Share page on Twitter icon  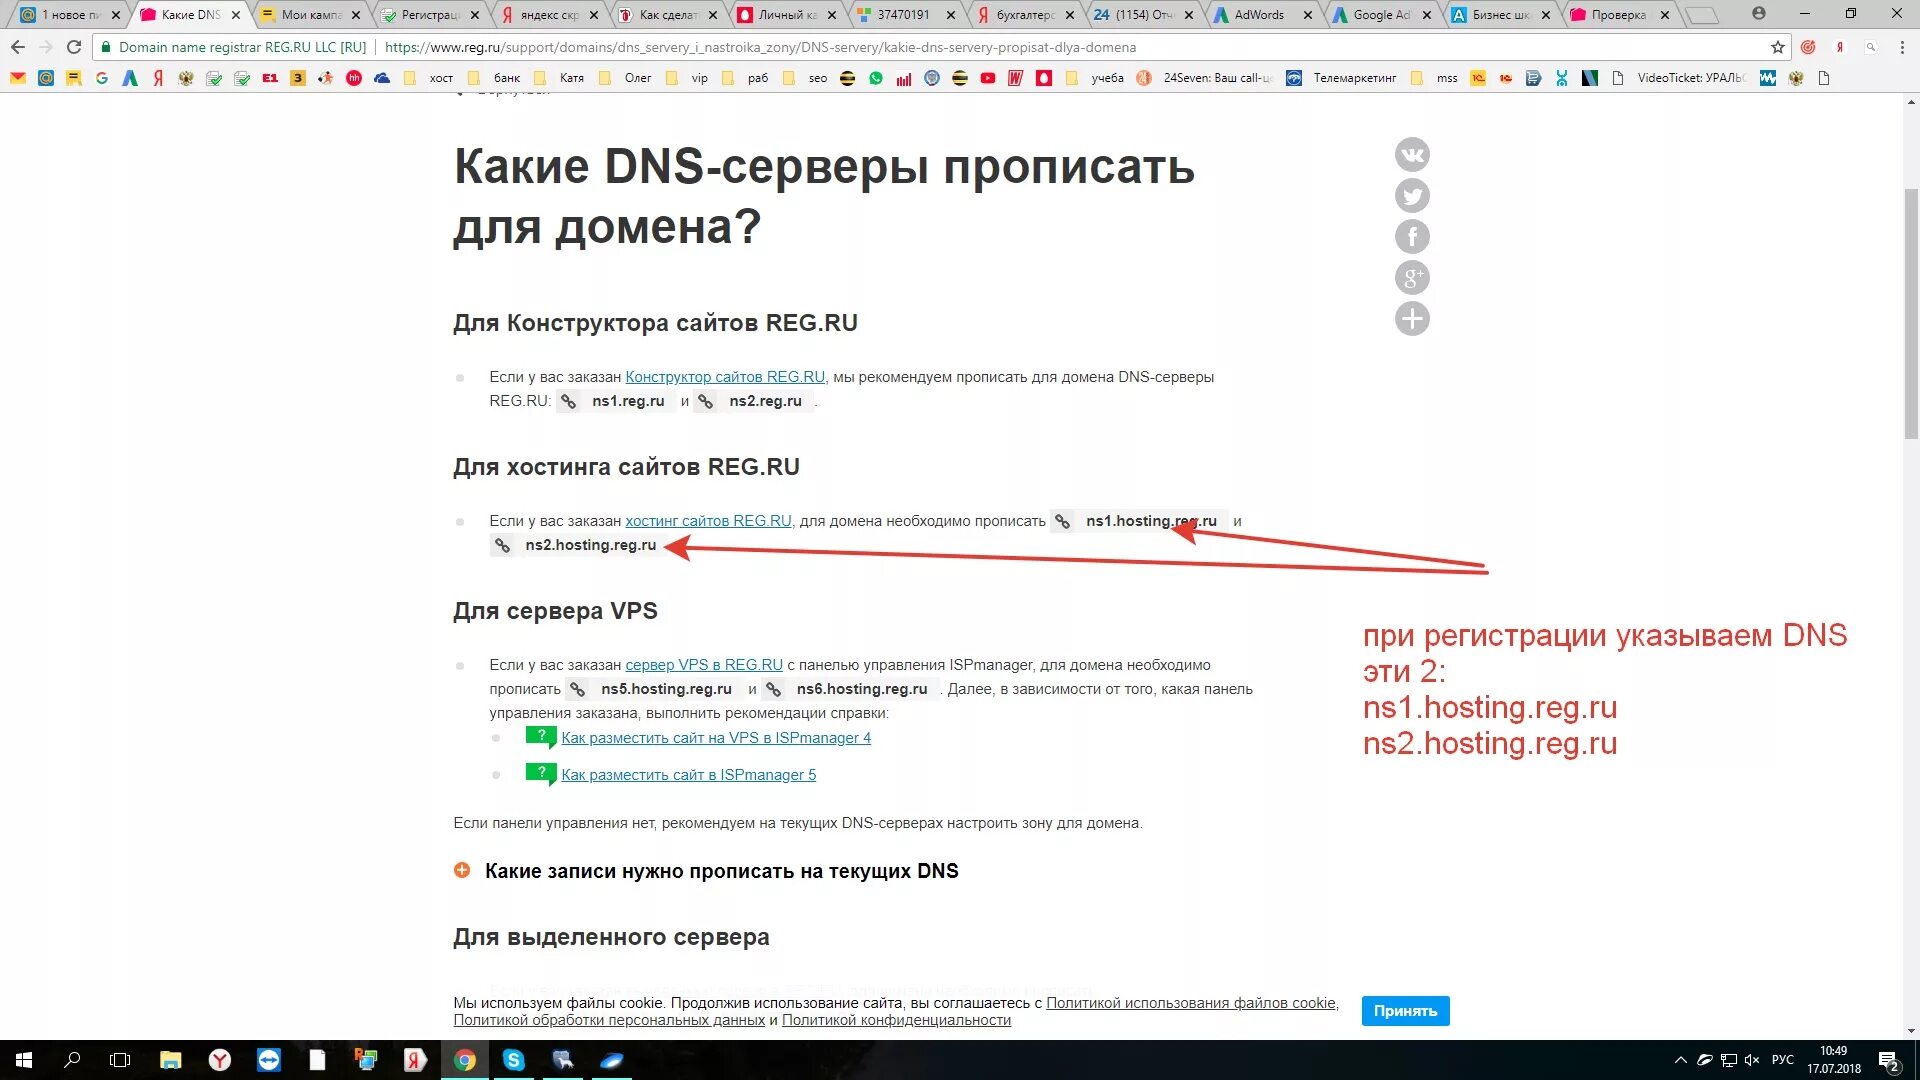(x=1412, y=196)
